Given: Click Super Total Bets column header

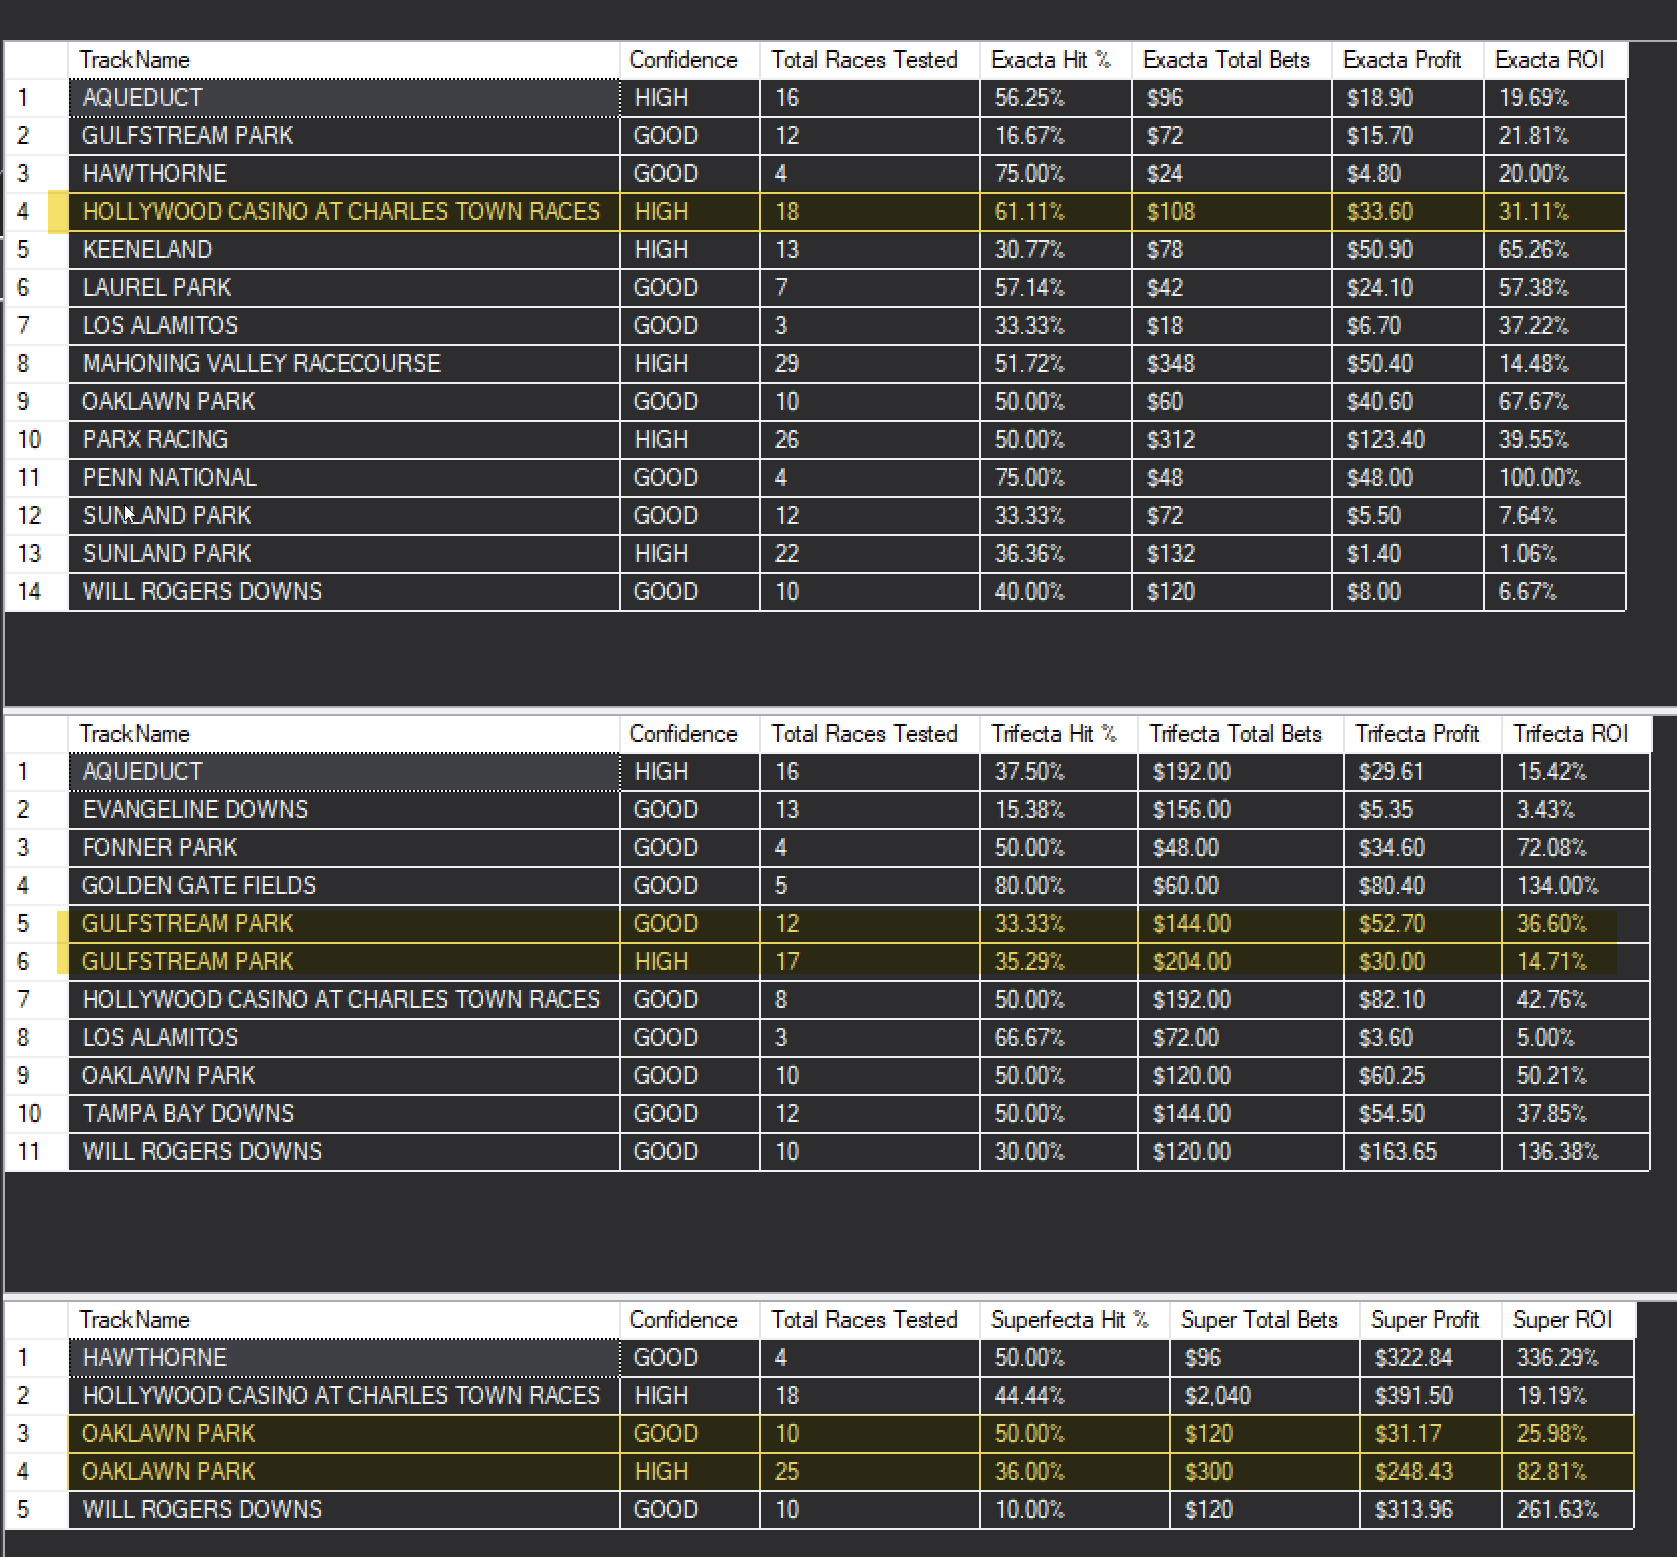Looking at the screenshot, I should coord(1265,1320).
